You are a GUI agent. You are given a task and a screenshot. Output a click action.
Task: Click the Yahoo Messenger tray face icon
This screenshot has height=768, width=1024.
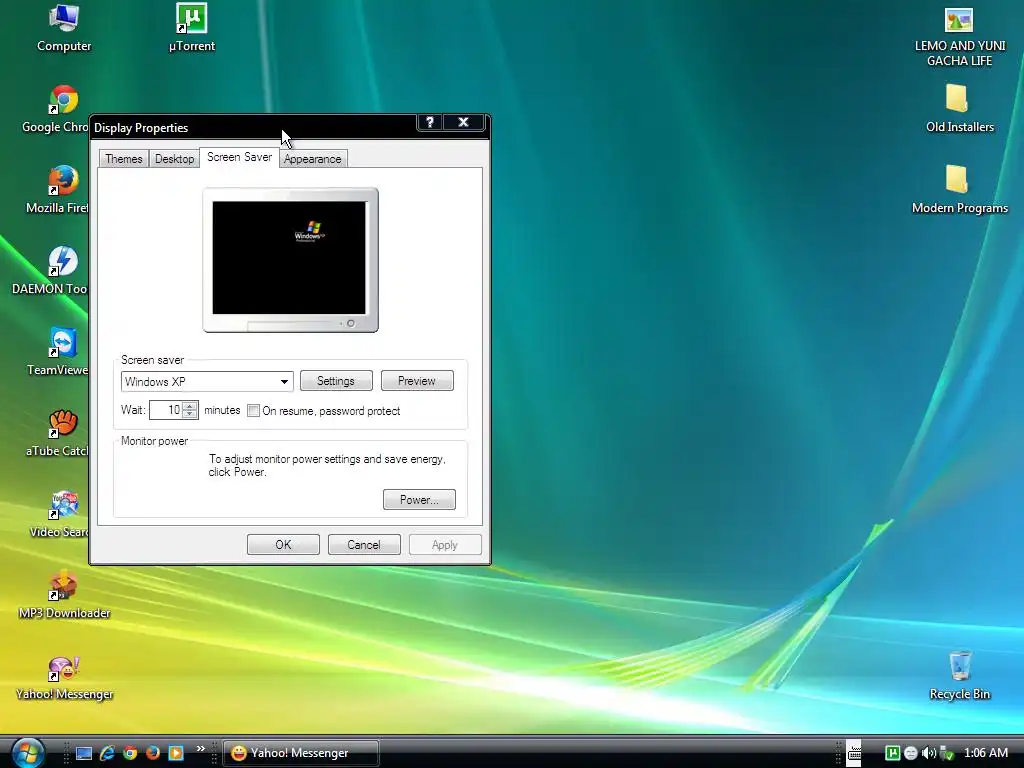pyautogui.click(x=910, y=753)
